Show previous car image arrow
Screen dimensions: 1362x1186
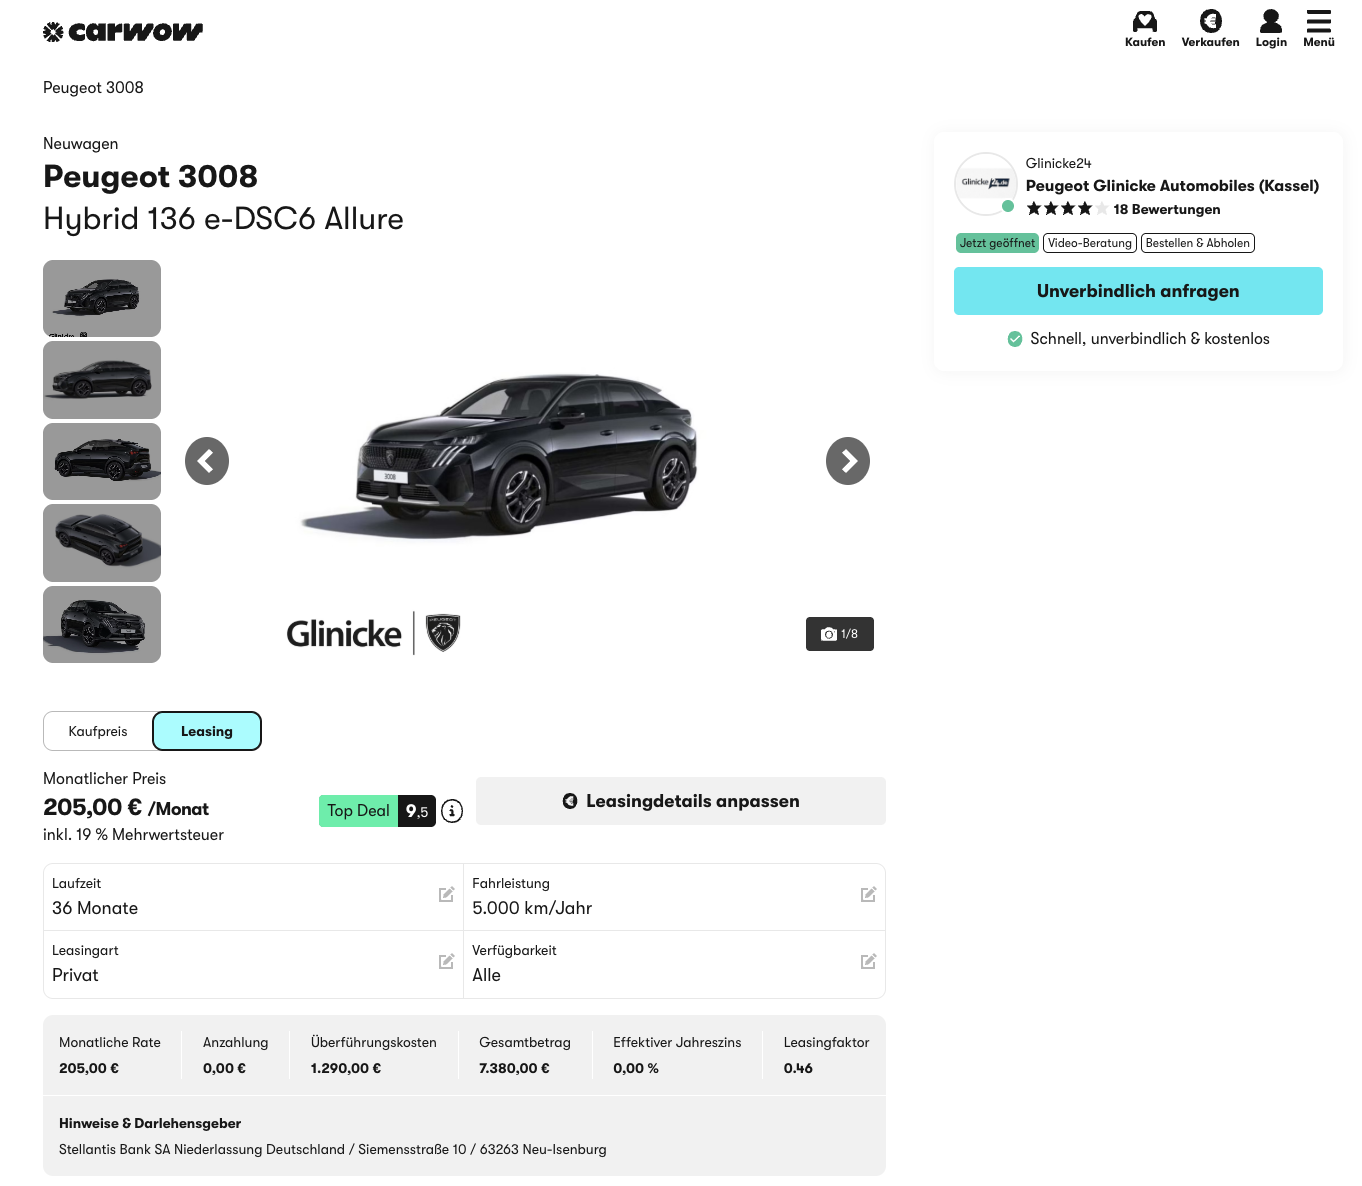coord(207,461)
